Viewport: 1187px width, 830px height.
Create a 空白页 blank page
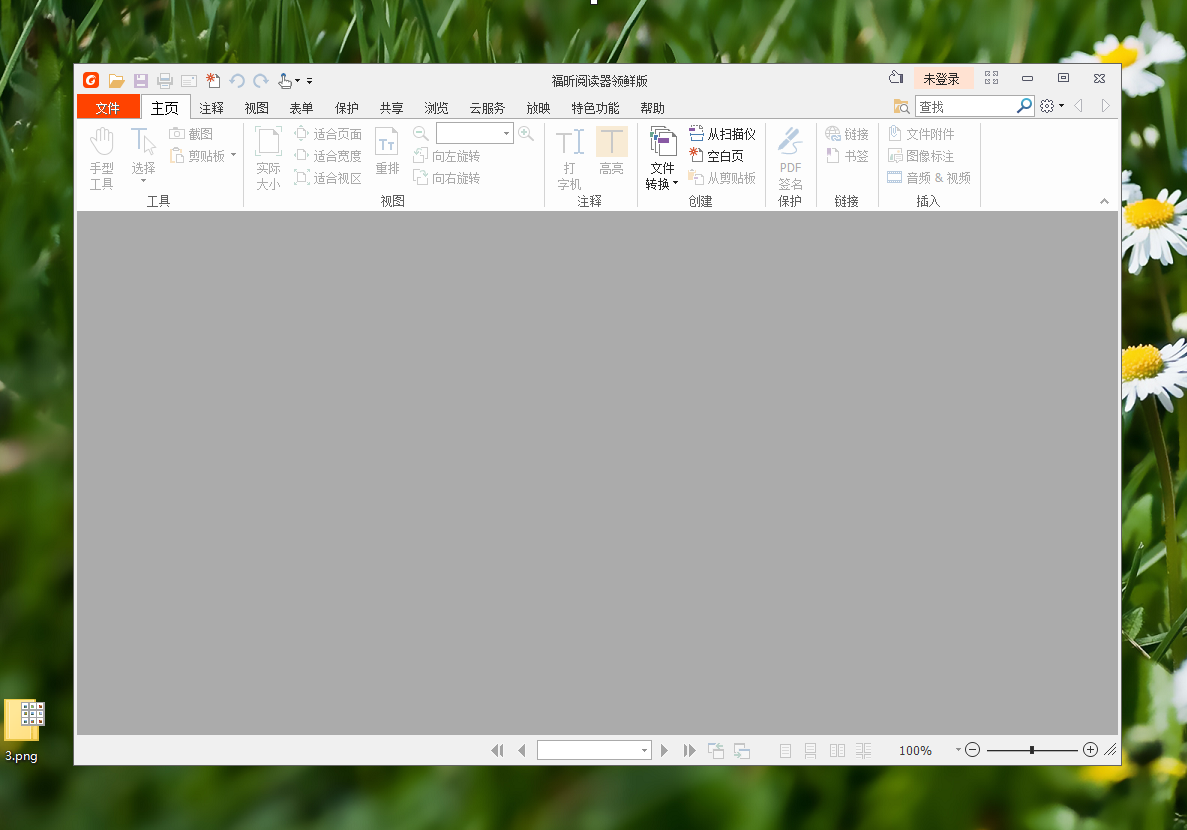point(716,156)
